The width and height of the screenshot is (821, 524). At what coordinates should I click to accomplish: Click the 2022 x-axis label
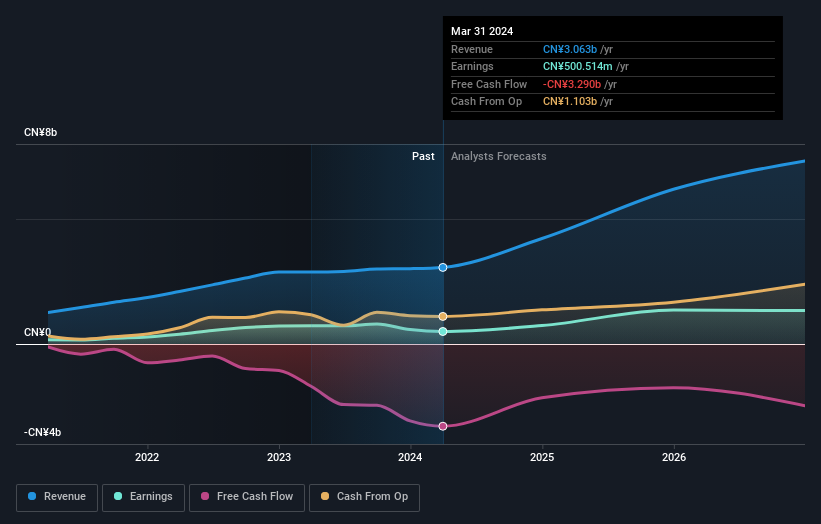(x=147, y=457)
